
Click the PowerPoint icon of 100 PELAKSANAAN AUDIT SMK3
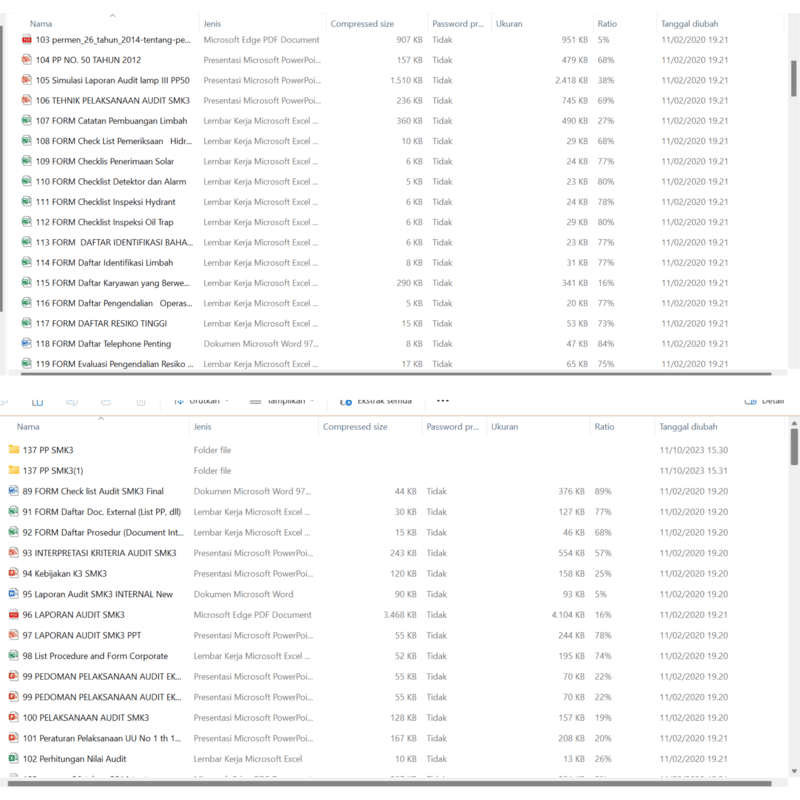pyautogui.click(x=14, y=717)
